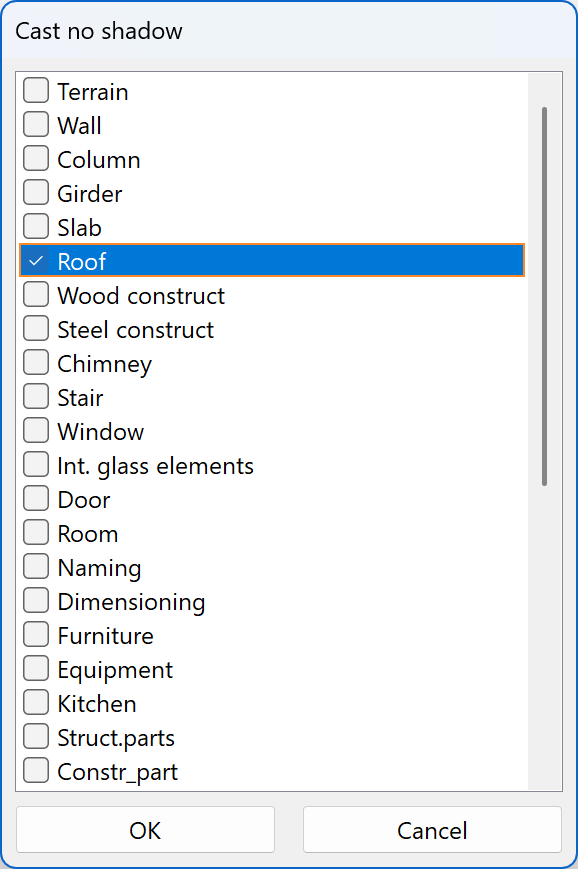Tick the Door checkbox
This screenshot has width=578, height=869.
35,498
